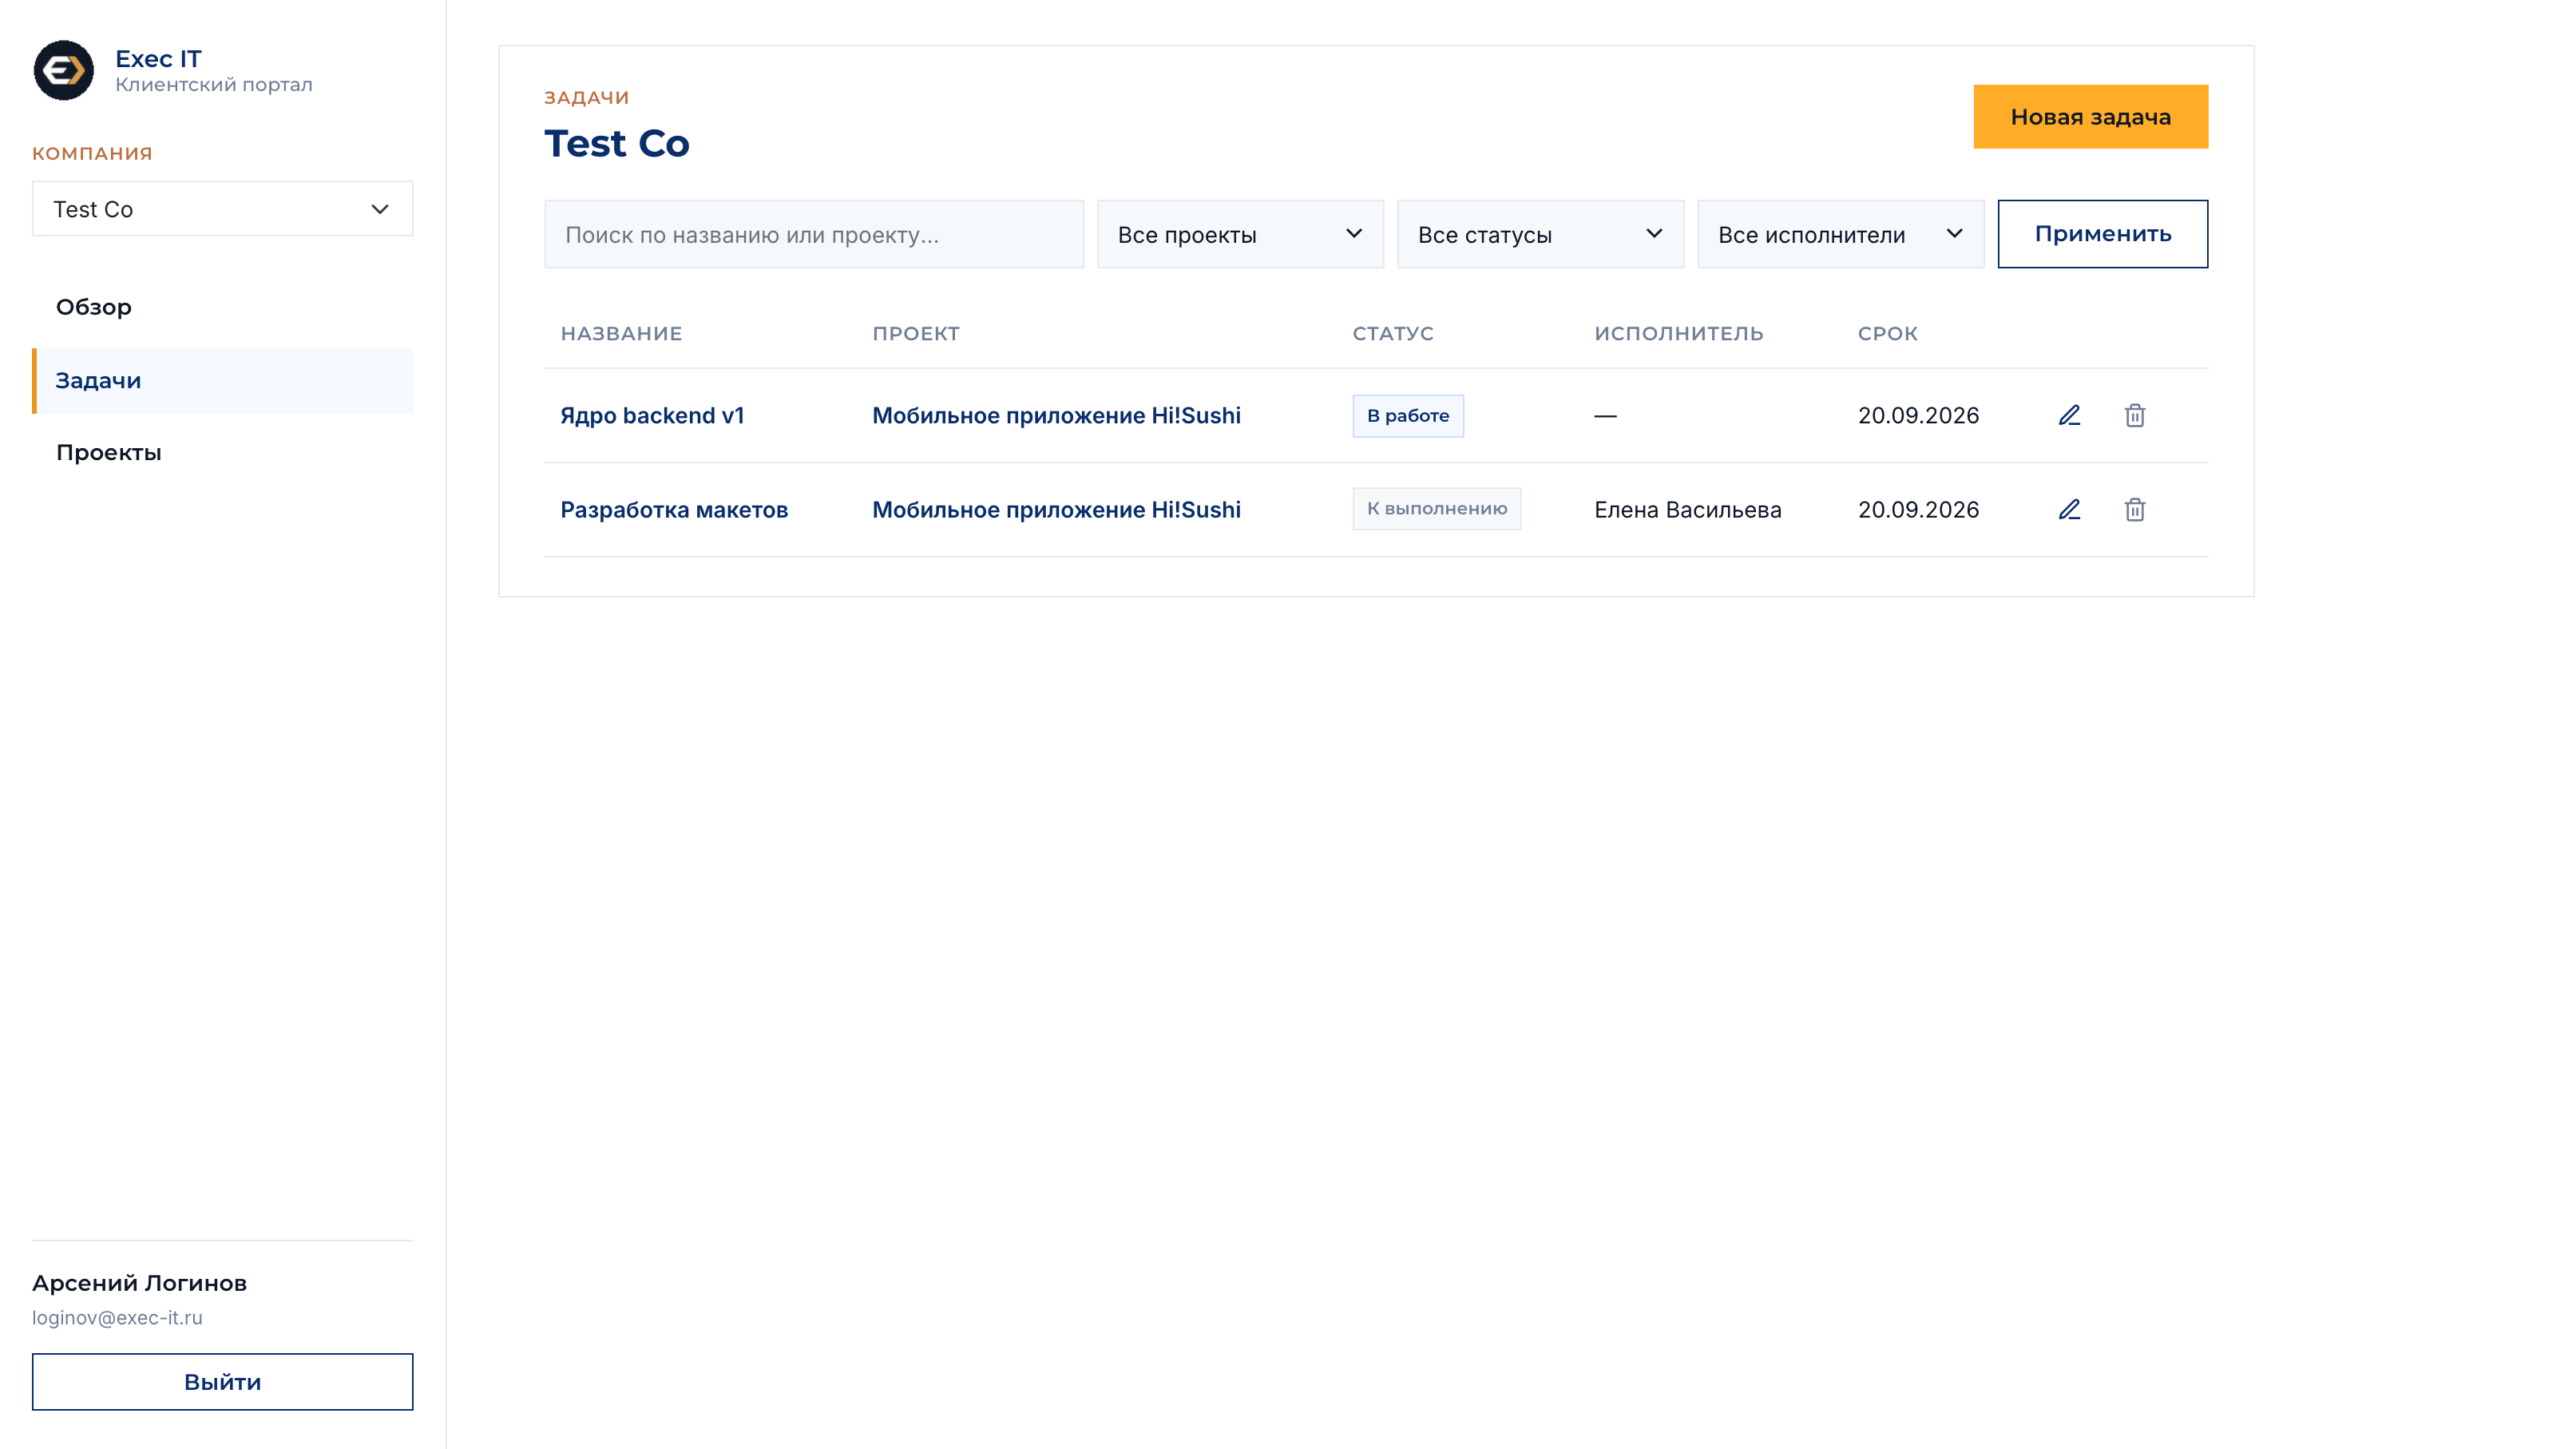Click the 'Применить' filter button
The image size is (2576, 1449).
2102,234
